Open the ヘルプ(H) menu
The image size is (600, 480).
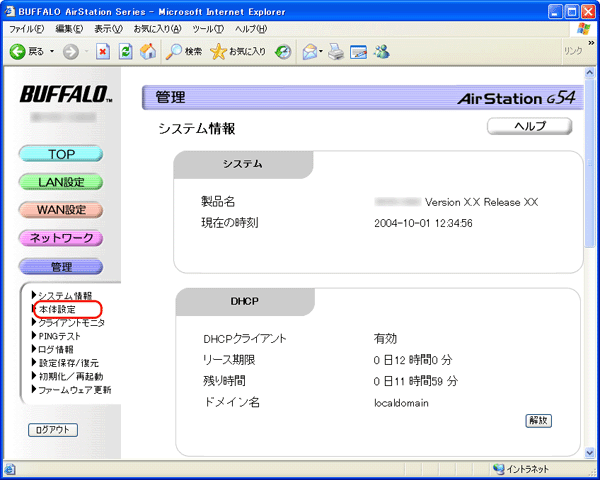click(x=251, y=29)
